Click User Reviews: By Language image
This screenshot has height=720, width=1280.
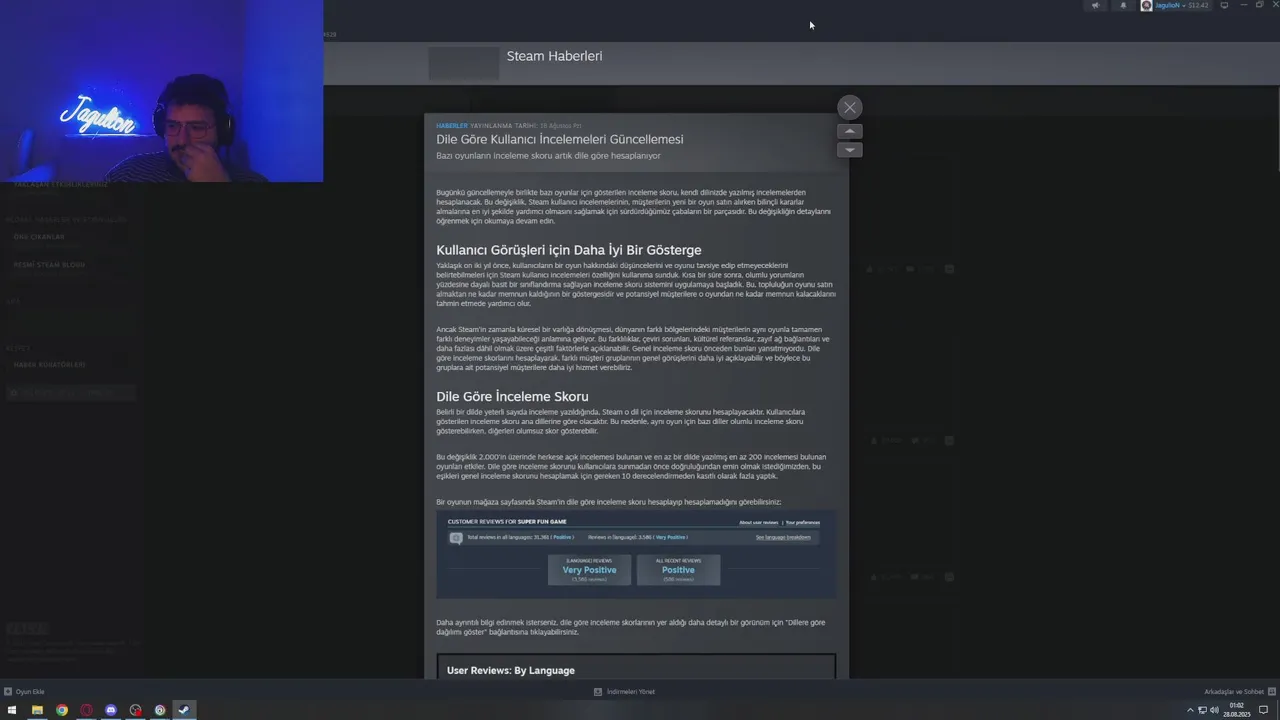click(x=636, y=667)
